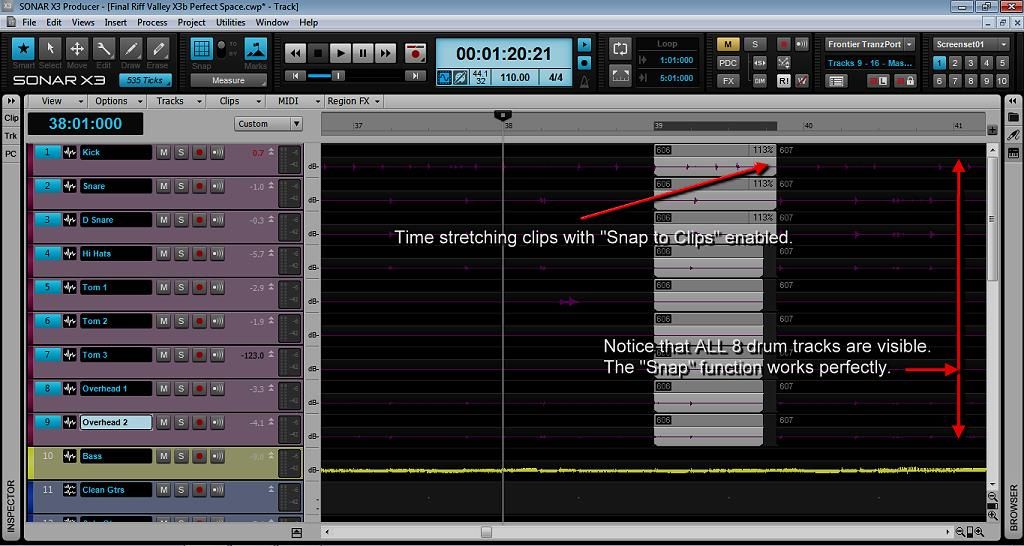Open the Process menu
The image size is (1024, 546).
[x=152, y=22]
